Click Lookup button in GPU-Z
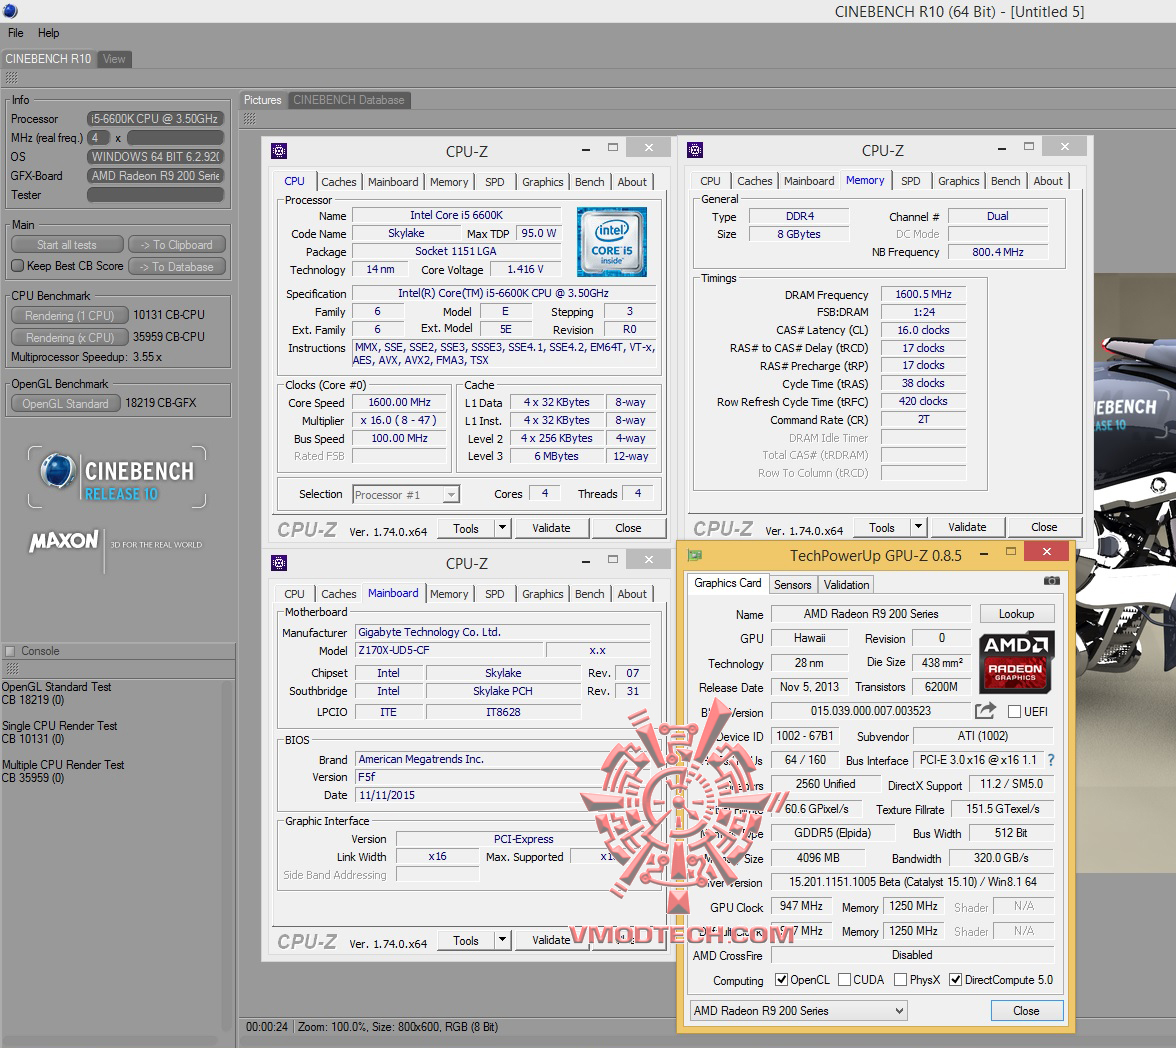The width and height of the screenshot is (1176, 1048). (x=1016, y=614)
